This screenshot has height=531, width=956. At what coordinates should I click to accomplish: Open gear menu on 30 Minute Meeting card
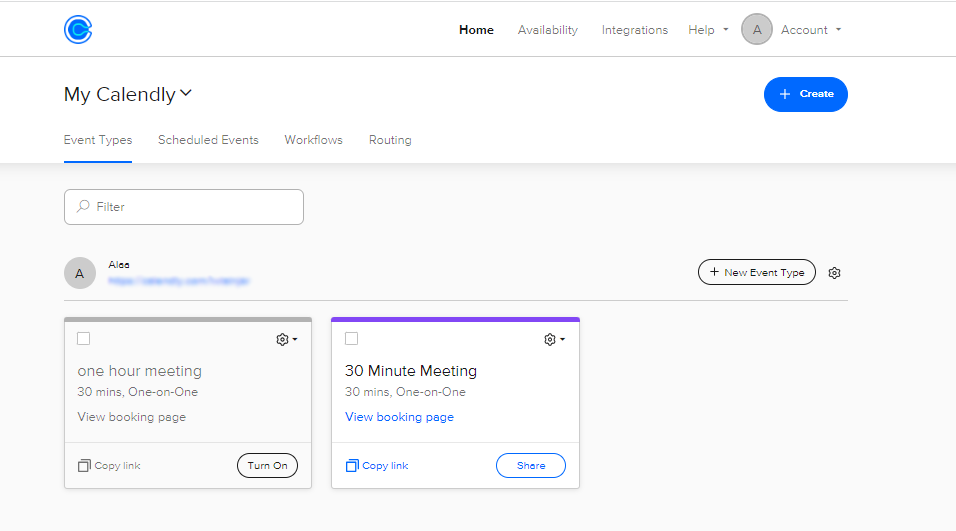point(554,340)
